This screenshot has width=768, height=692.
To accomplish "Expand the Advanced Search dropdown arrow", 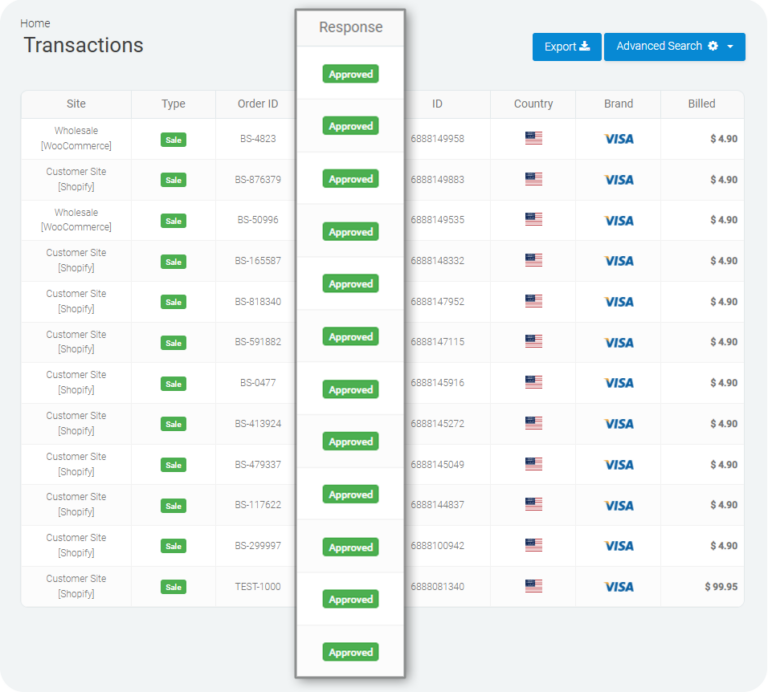I will tap(731, 47).
